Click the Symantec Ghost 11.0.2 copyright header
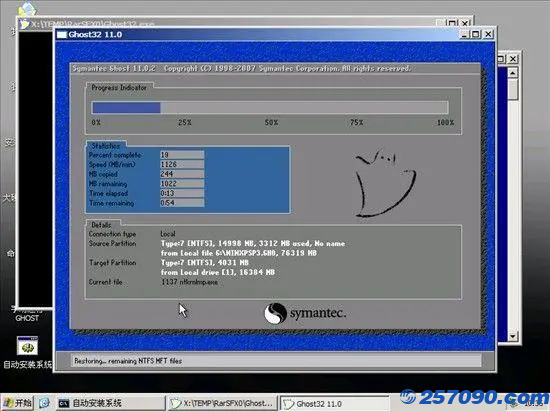This screenshot has width=550, height=412. pyautogui.click(x=241, y=68)
